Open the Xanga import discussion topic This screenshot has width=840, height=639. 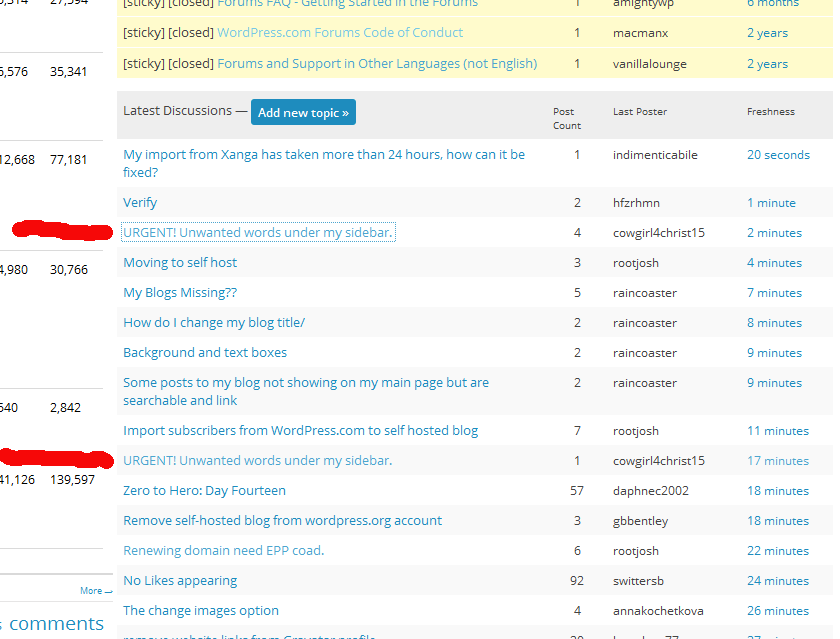point(323,155)
